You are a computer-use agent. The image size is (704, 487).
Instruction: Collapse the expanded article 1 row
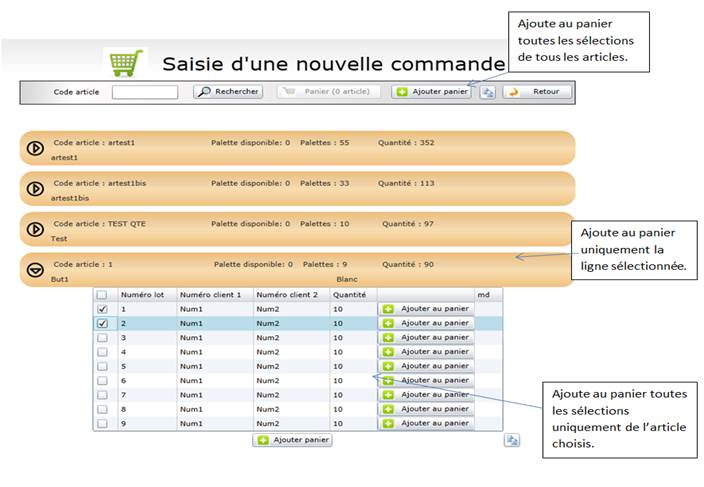pos(34,269)
